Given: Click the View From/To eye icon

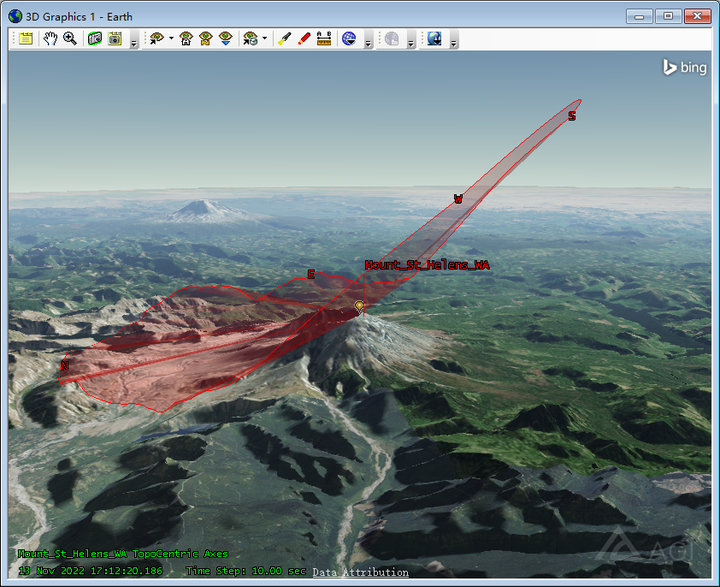Looking at the screenshot, I should pyautogui.click(x=157, y=39).
